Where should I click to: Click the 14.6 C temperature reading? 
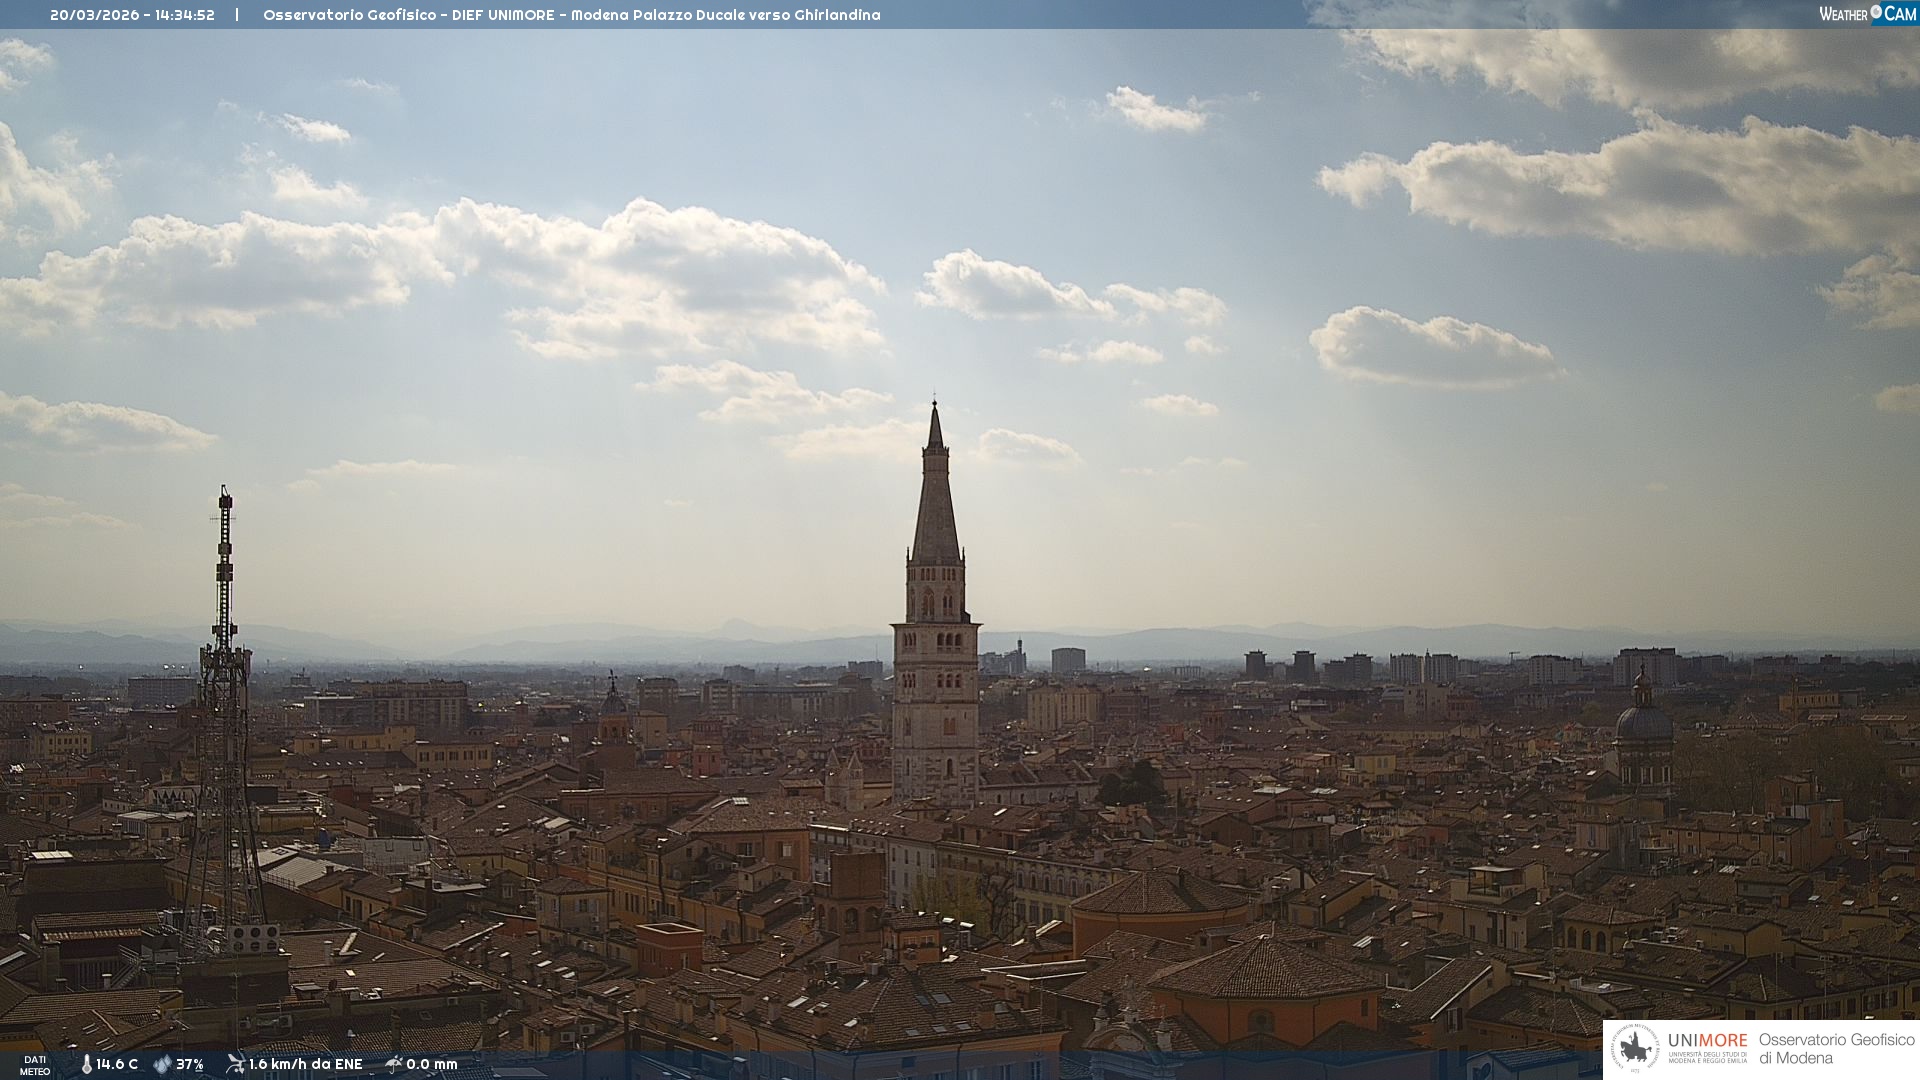(x=117, y=1065)
